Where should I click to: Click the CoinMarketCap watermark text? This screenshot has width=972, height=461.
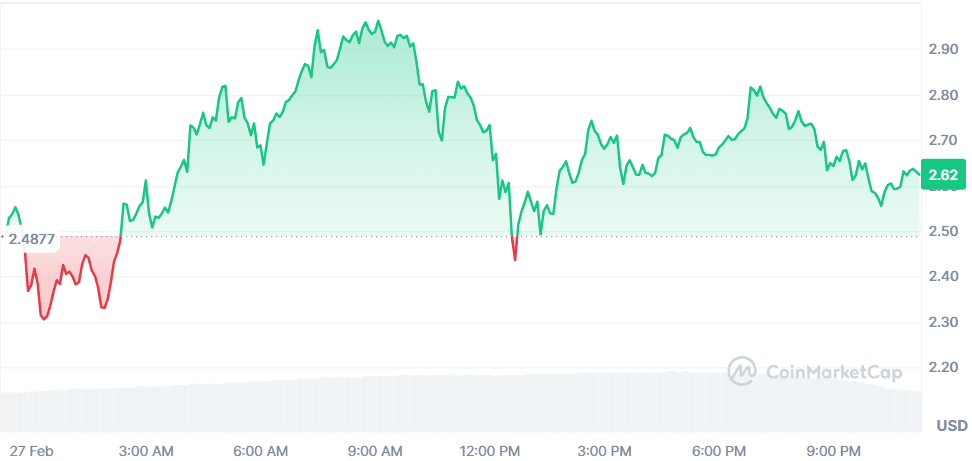point(833,373)
